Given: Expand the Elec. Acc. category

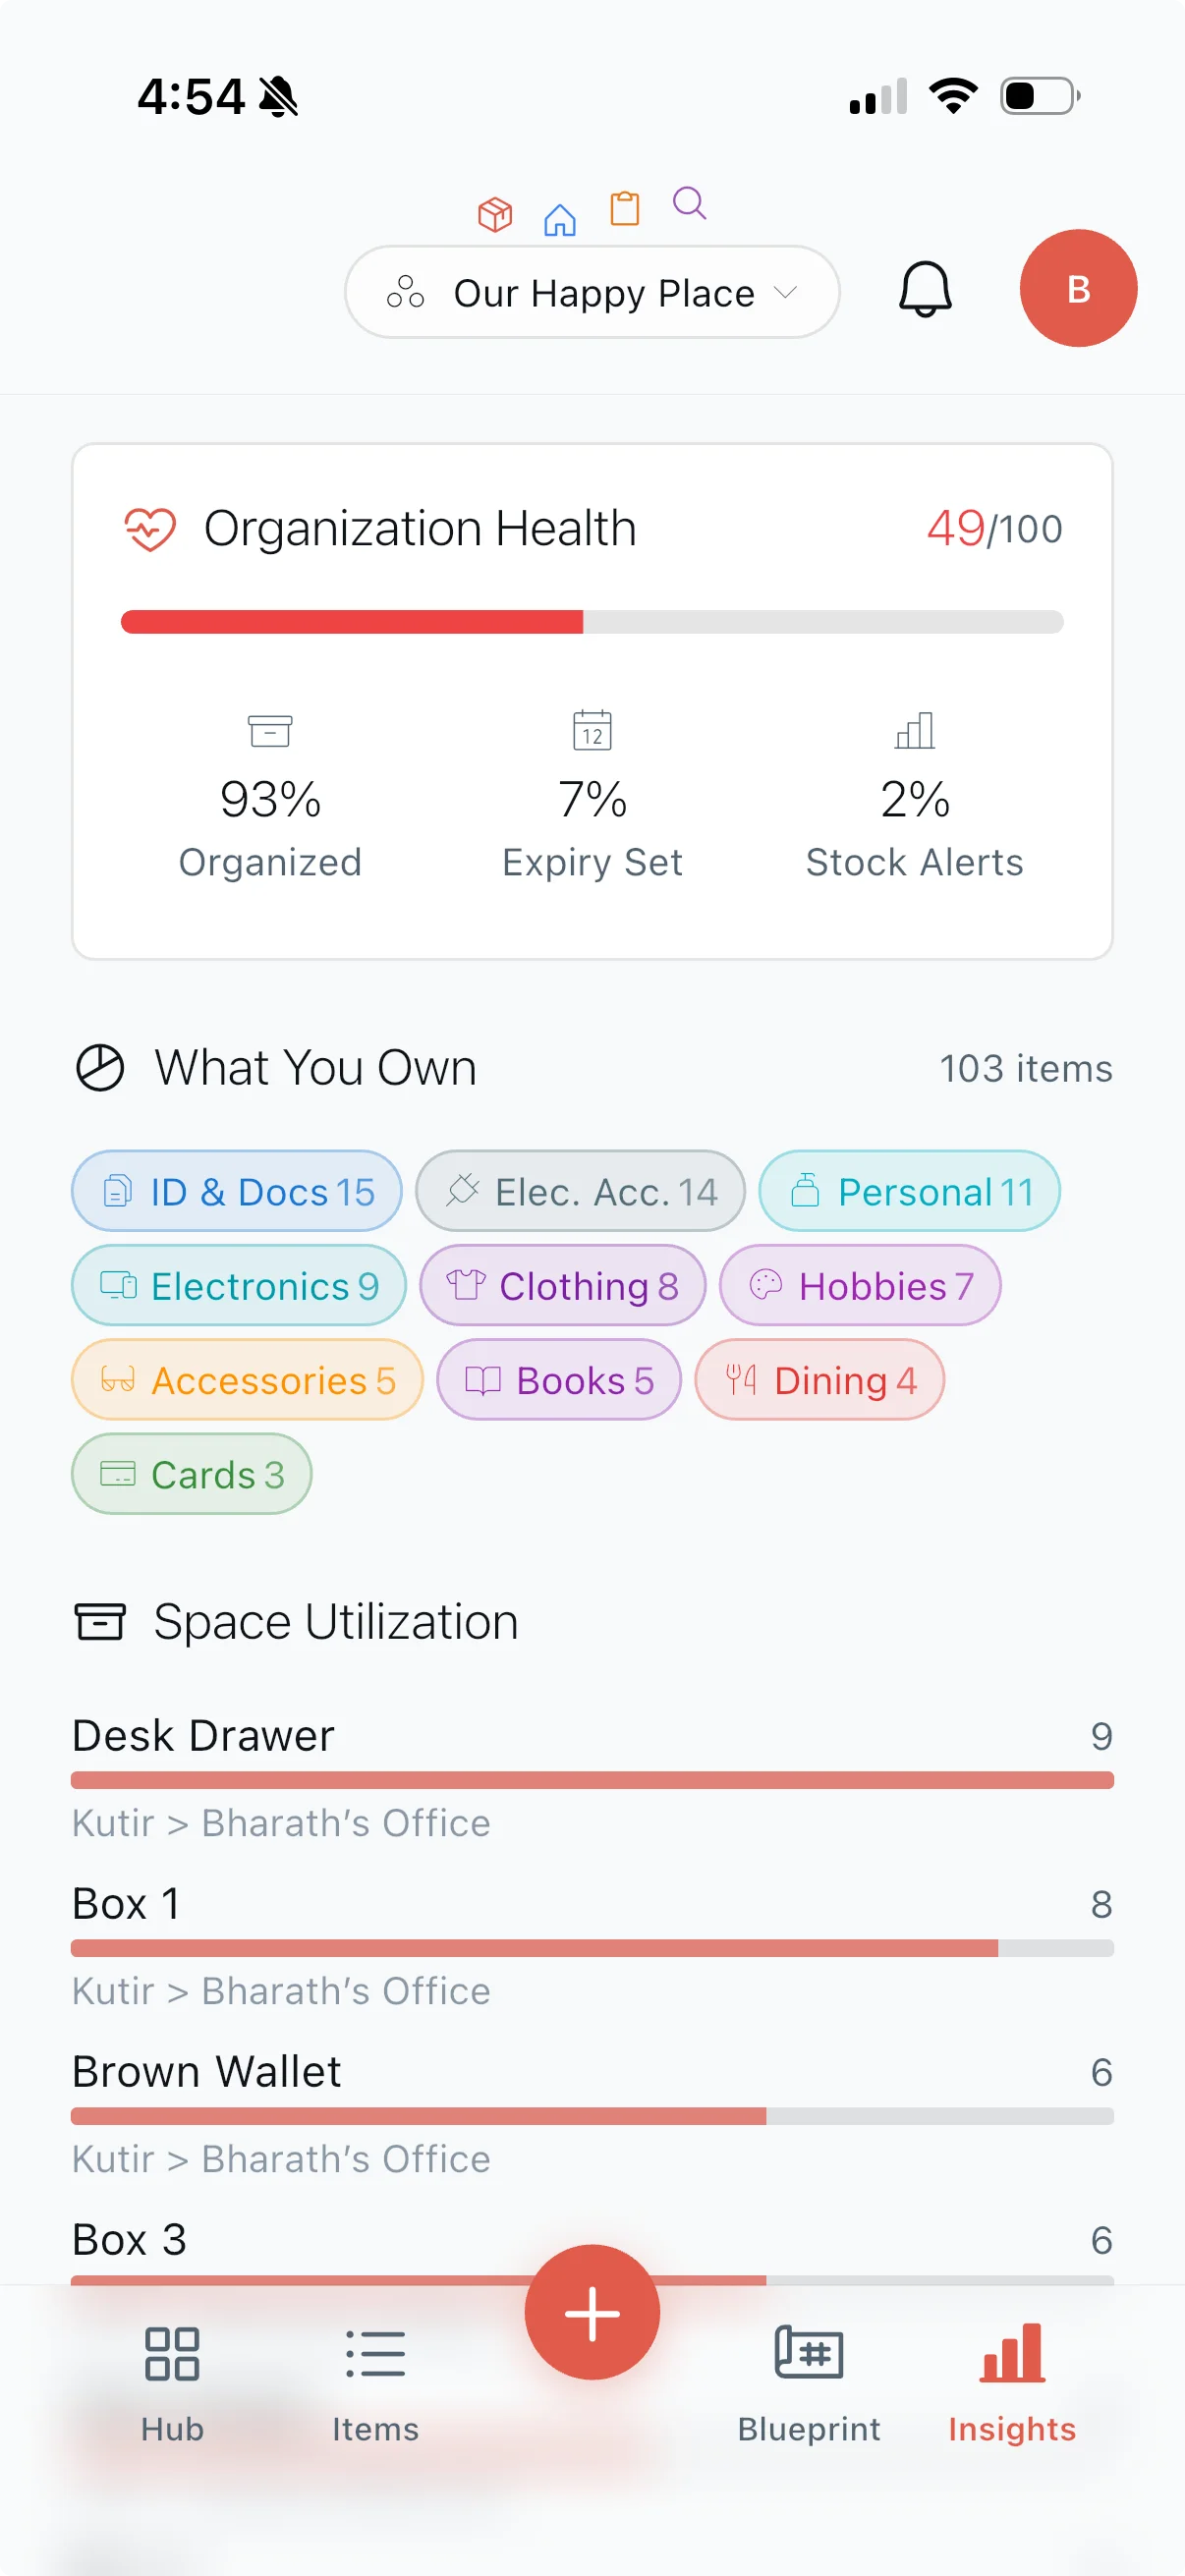Looking at the screenshot, I should (580, 1191).
